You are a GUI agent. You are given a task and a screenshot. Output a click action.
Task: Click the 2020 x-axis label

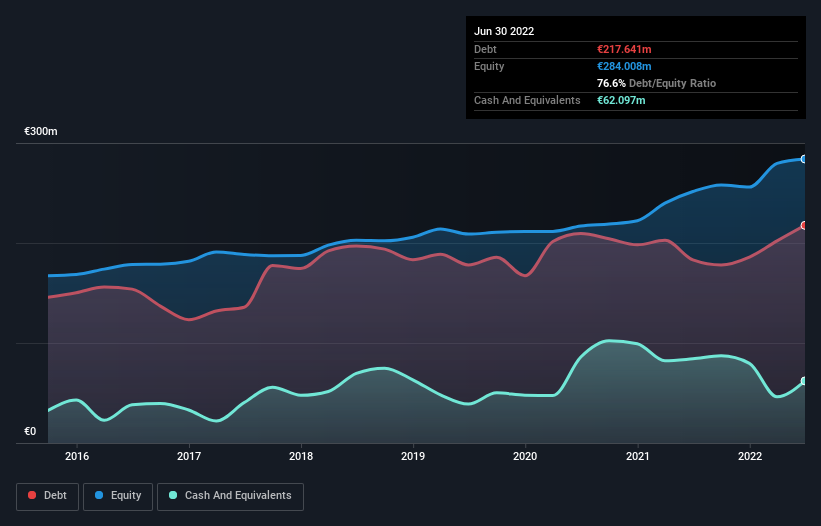tap(525, 456)
